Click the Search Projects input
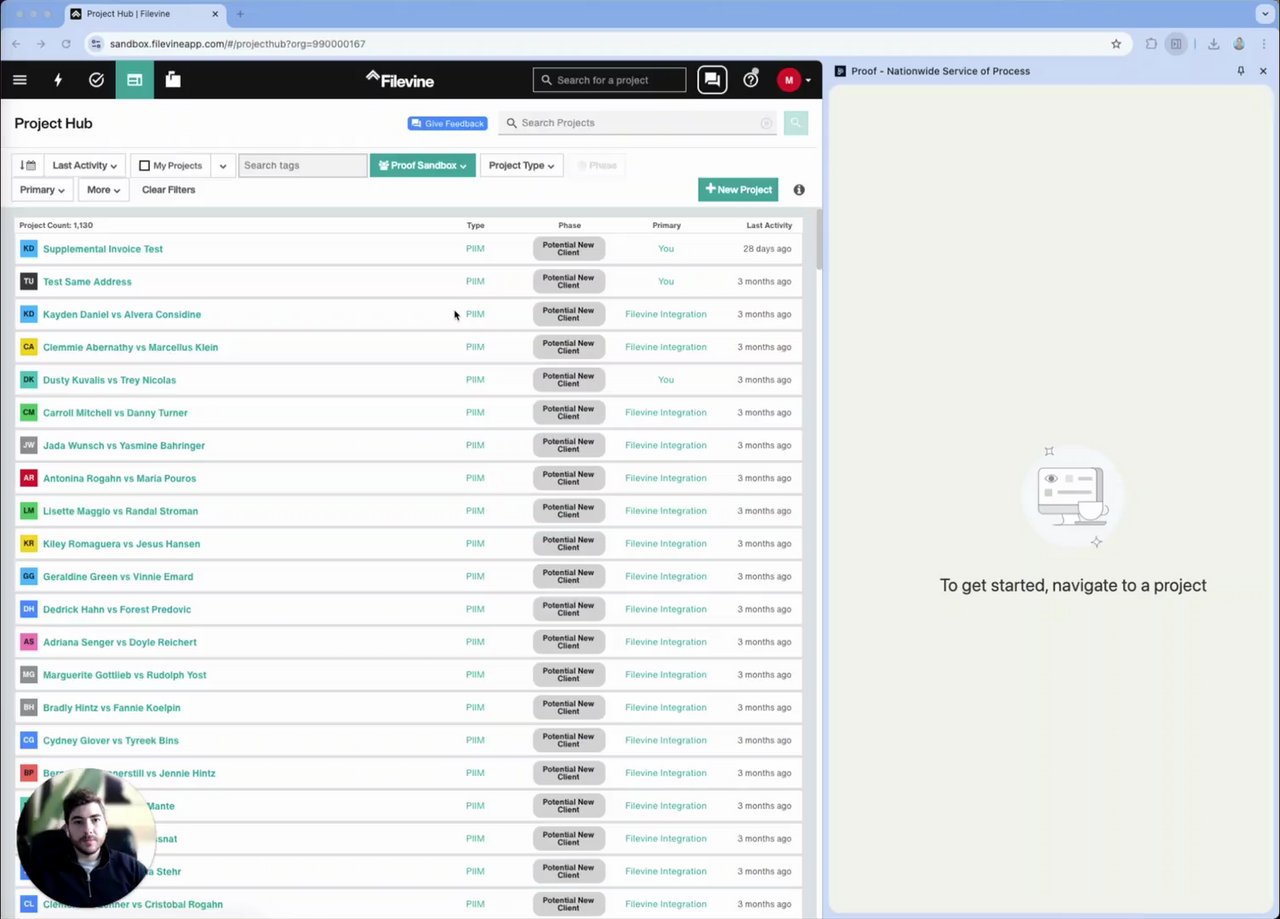Screen dimensions: 1280x919 [x=638, y=123]
